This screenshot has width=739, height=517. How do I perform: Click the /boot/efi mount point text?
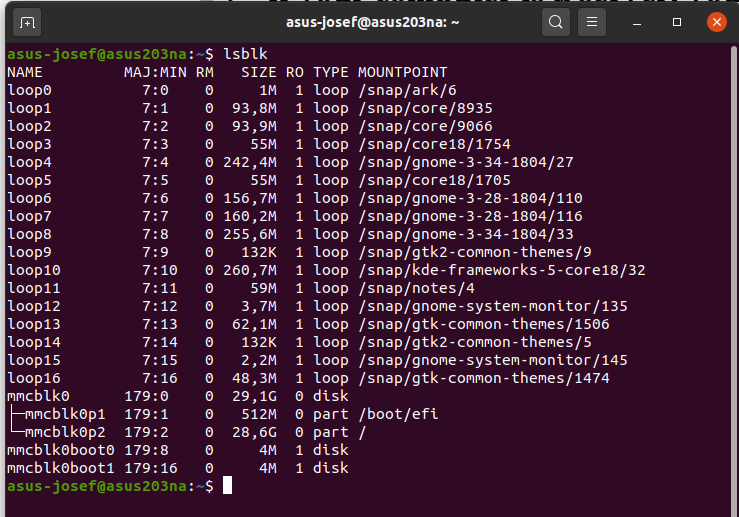[397, 413]
